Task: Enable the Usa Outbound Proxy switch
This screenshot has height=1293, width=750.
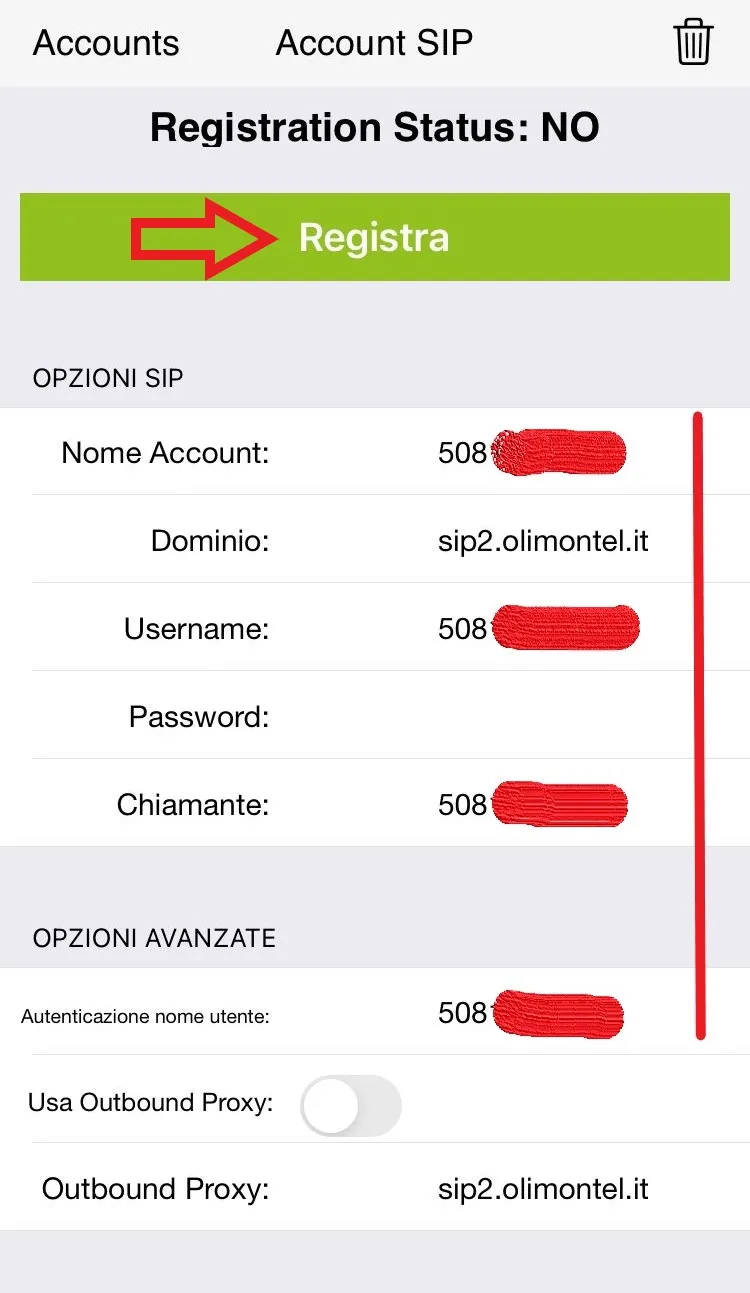Action: coord(350,1105)
